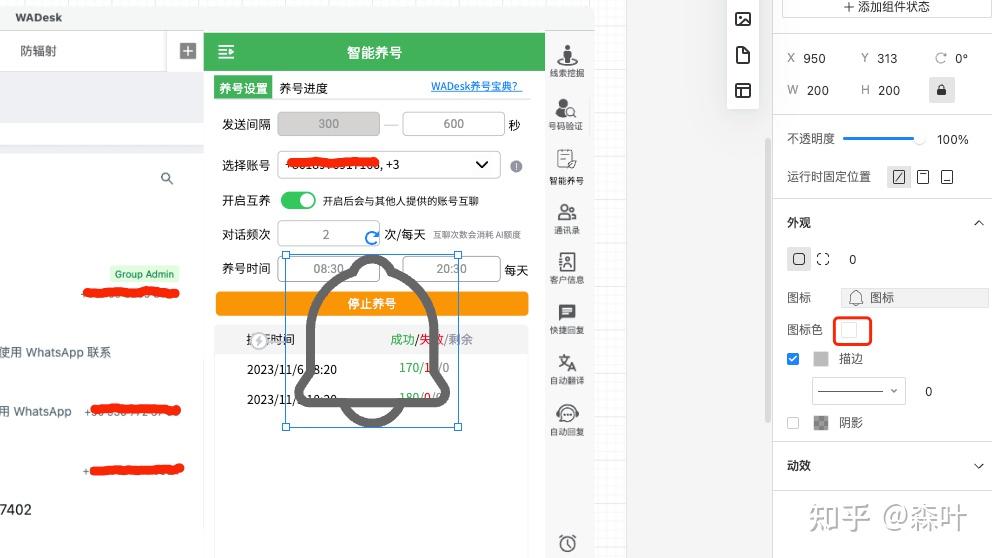
Task: Switch to the 养号进度 tab
Action: (304, 88)
